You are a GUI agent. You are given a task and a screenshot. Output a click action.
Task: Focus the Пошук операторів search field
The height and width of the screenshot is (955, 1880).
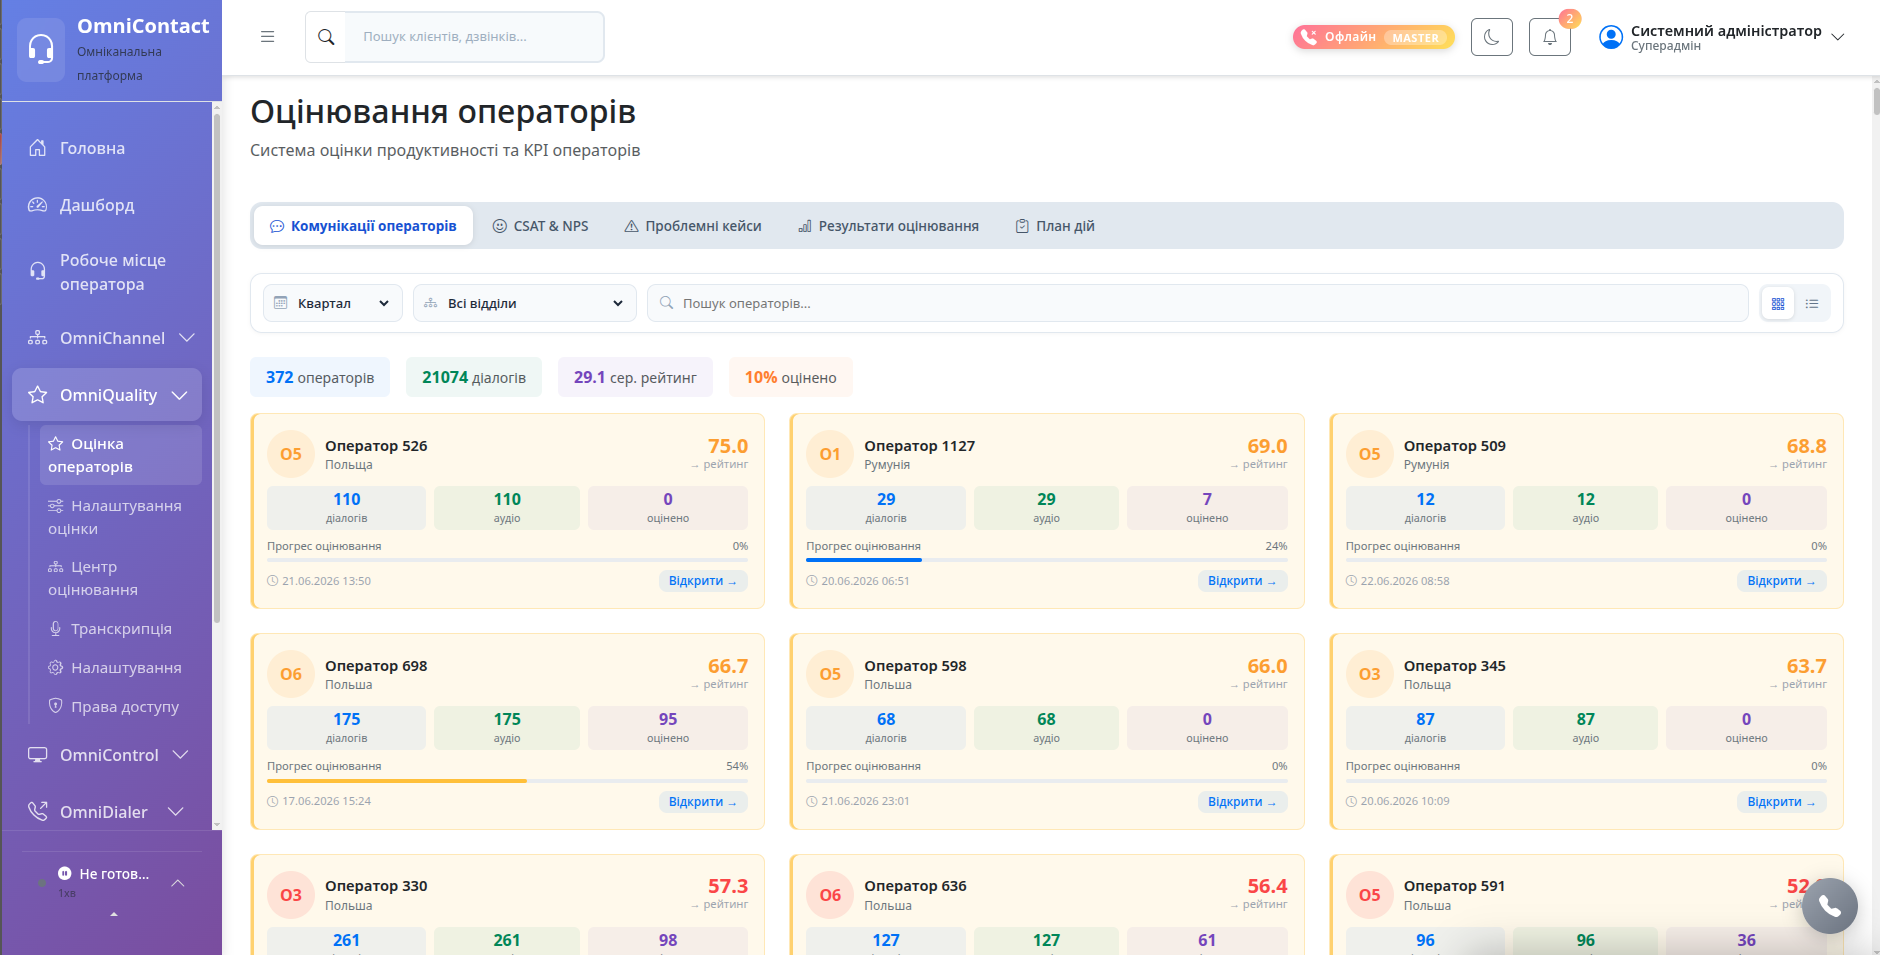coord(1198,303)
